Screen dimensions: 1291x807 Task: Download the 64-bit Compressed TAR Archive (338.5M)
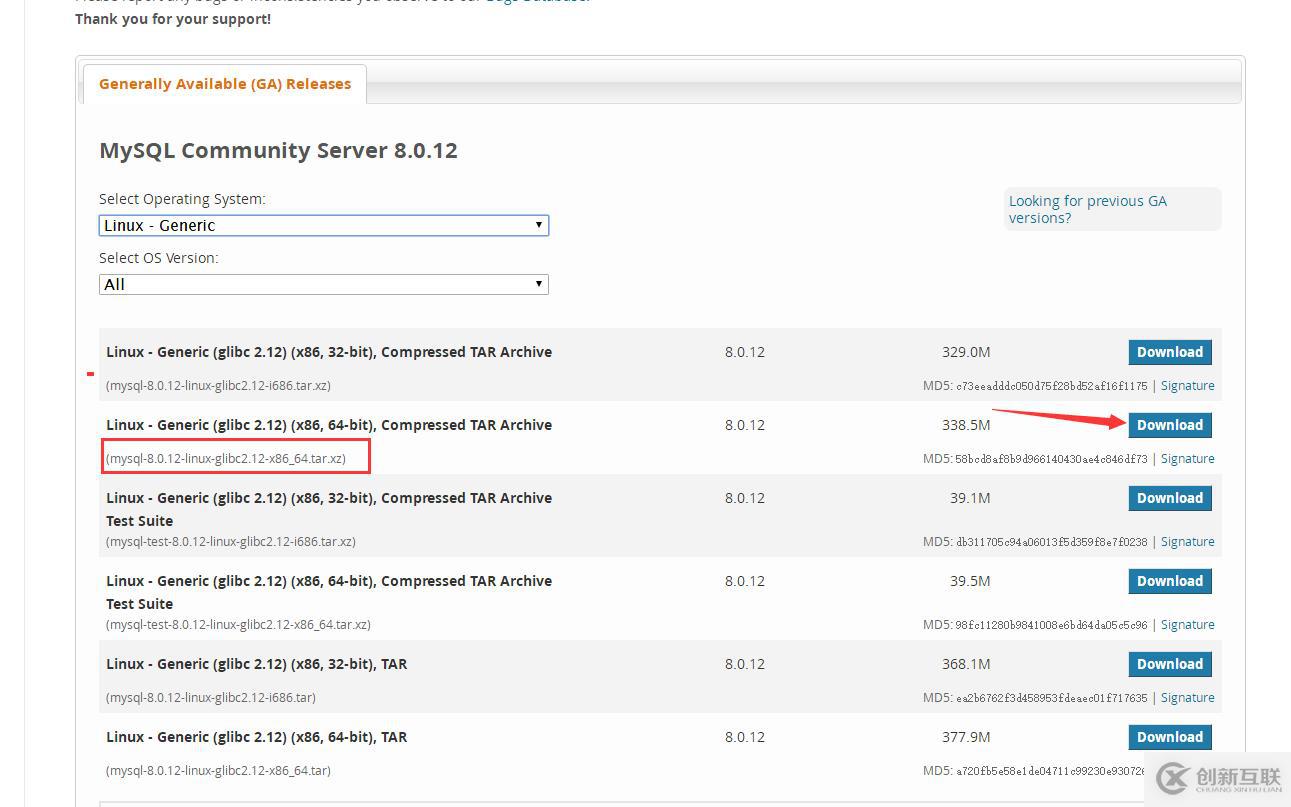(1169, 425)
